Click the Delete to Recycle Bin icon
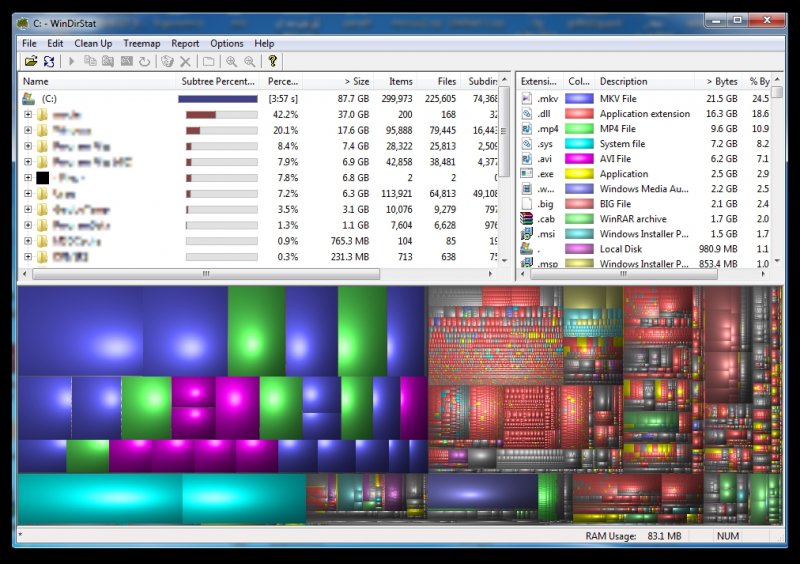 (x=167, y=61)
